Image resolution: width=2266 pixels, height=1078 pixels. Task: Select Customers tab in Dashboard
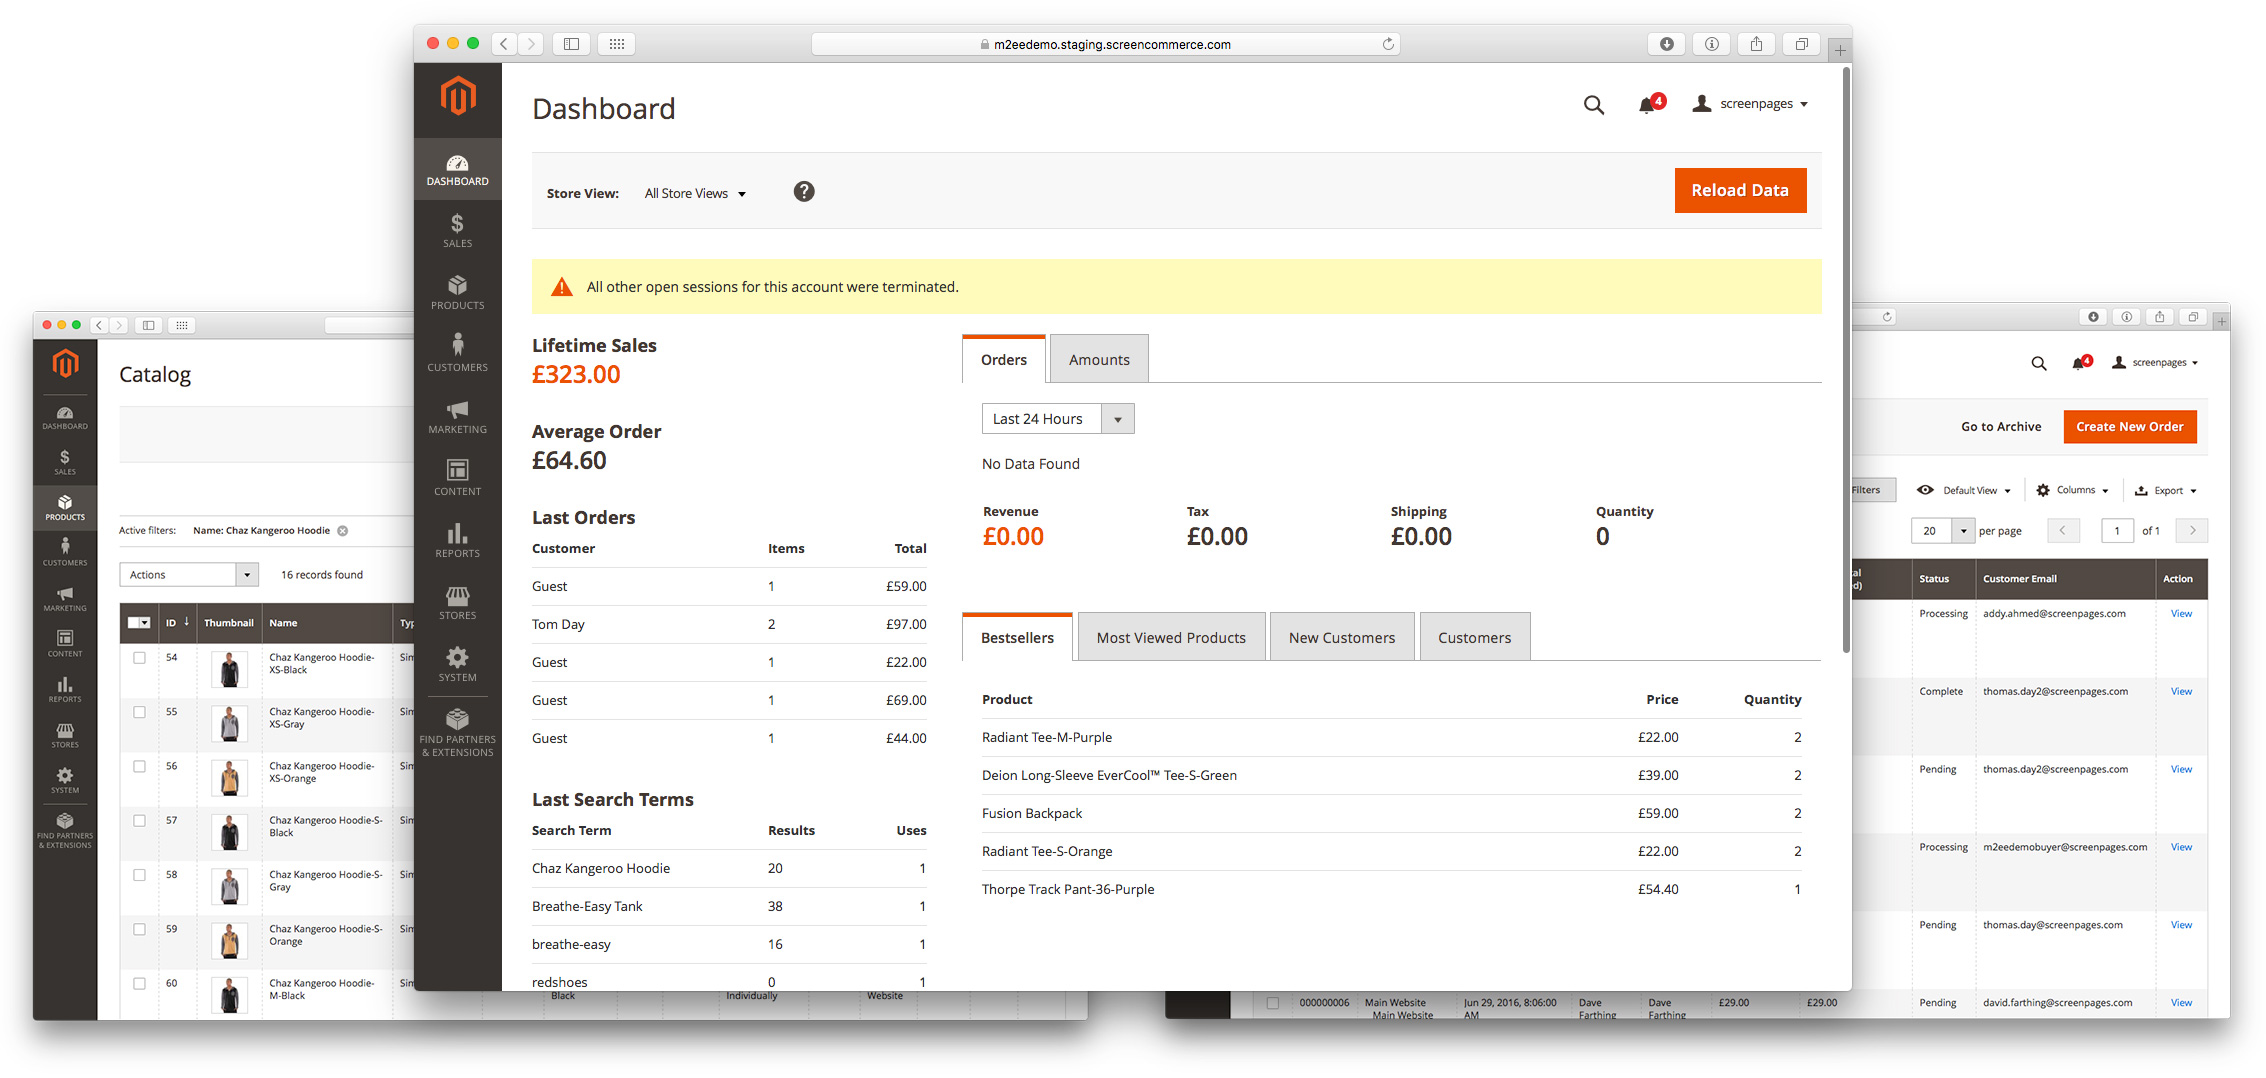pos(1475,637)
